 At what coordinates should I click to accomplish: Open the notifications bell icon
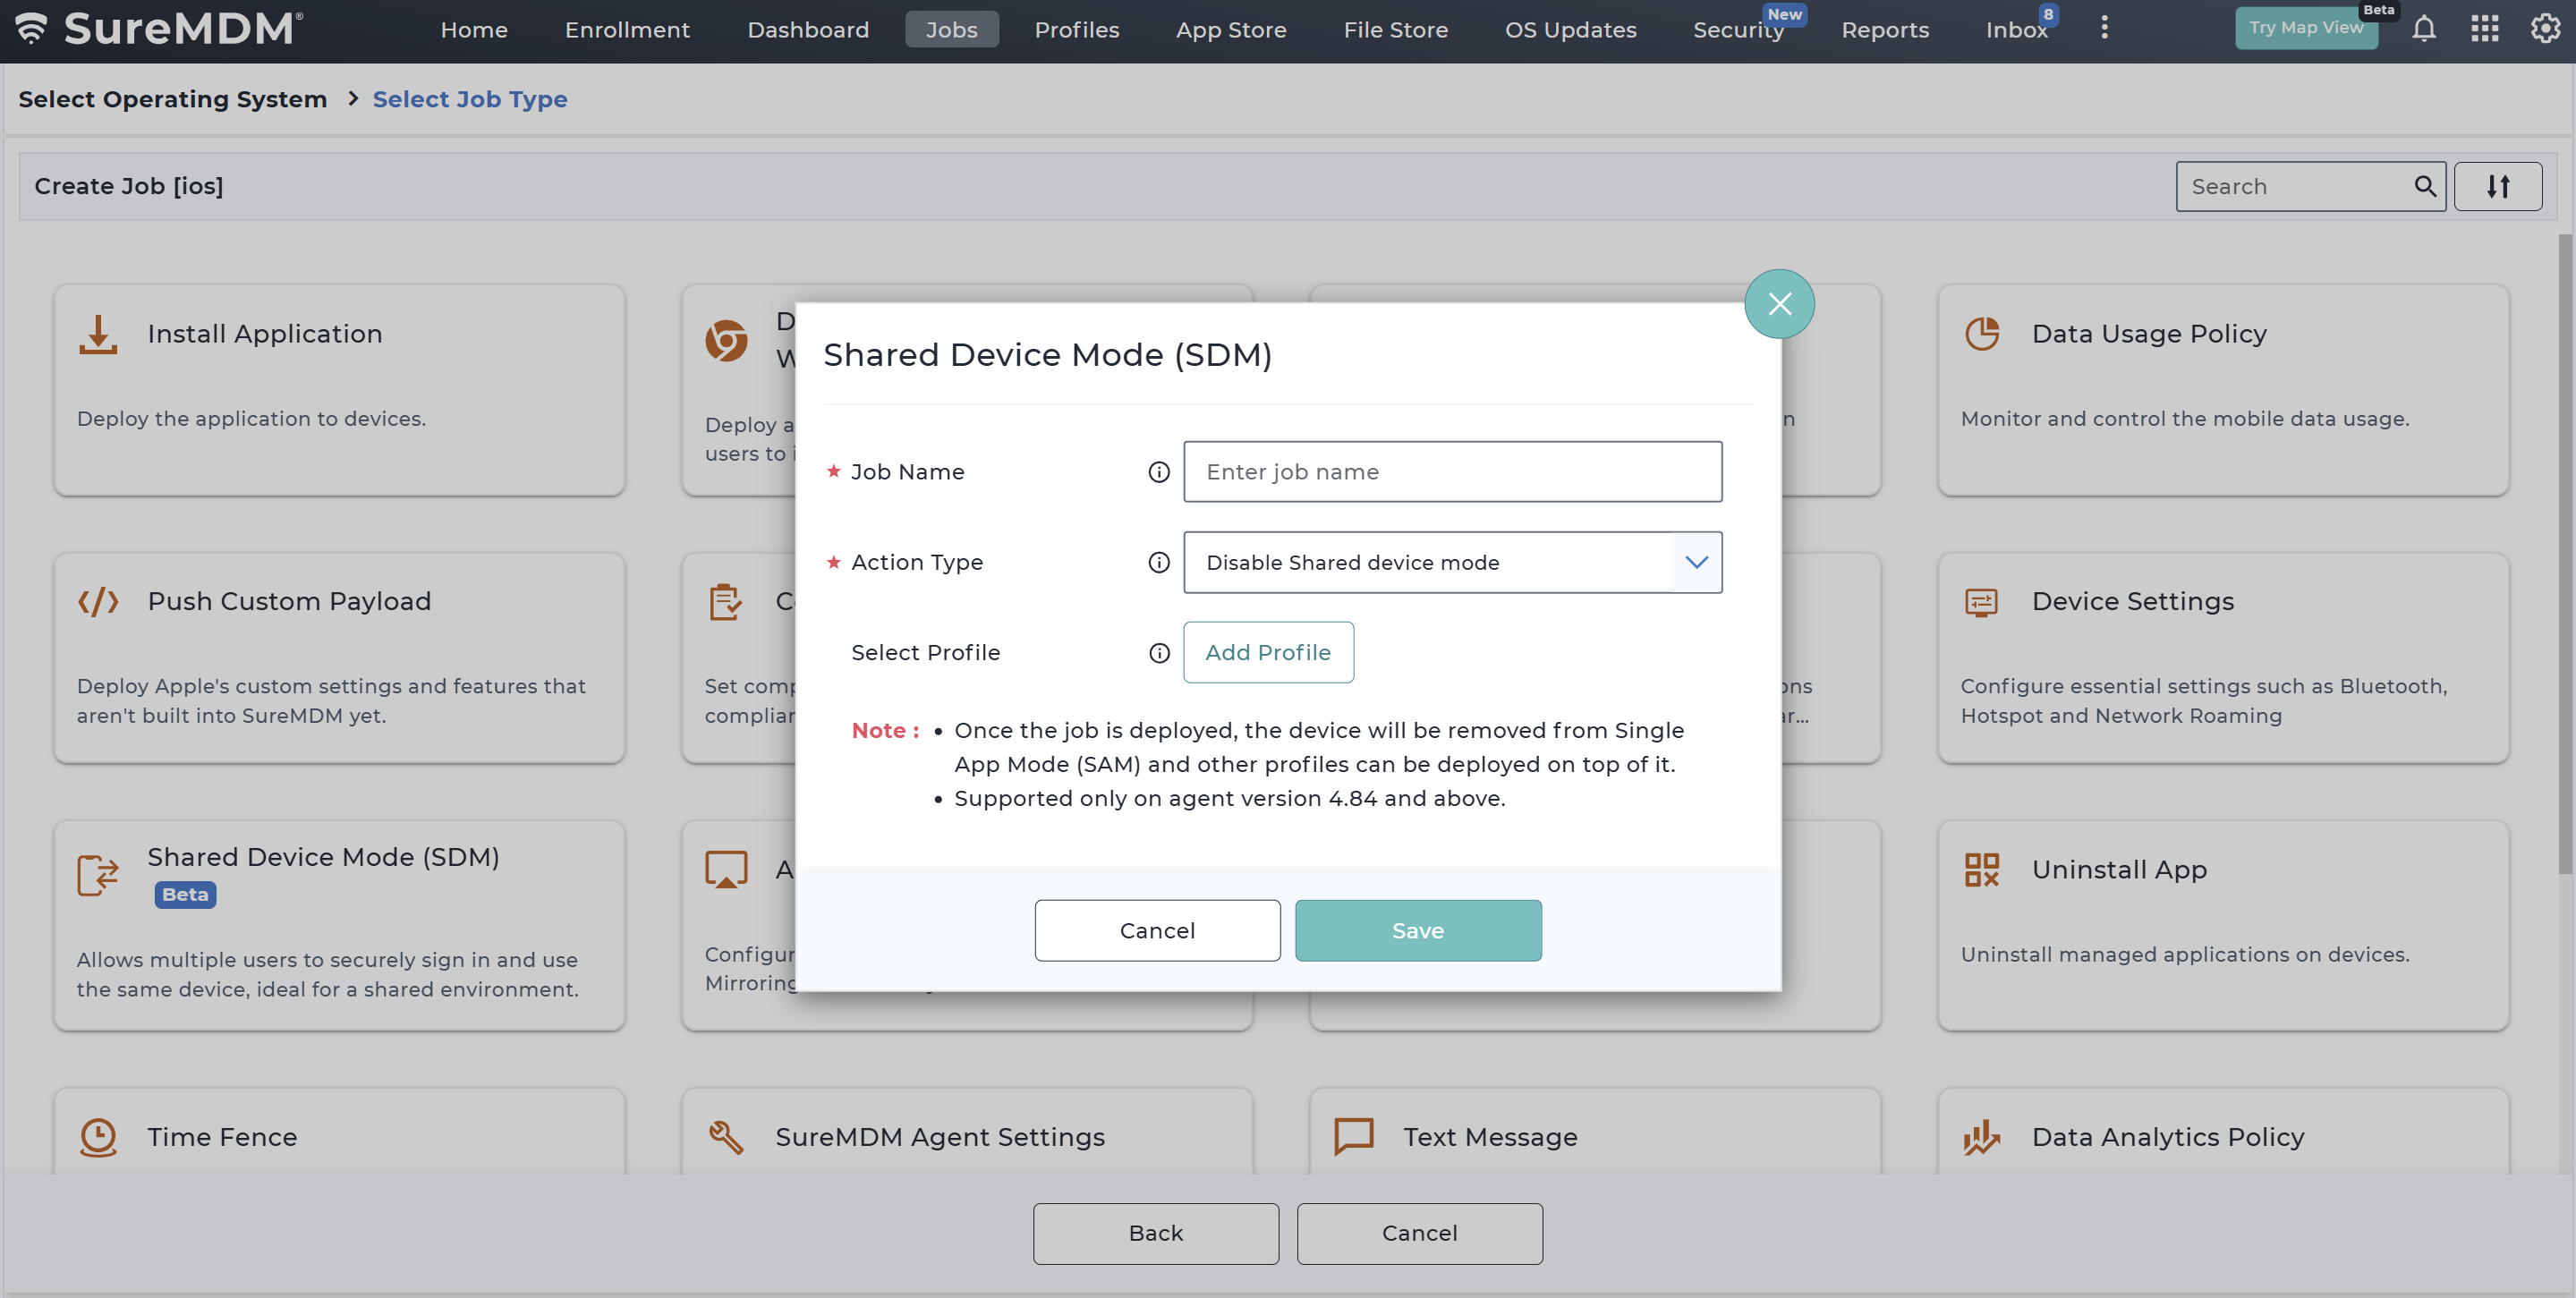(2423, 29)
